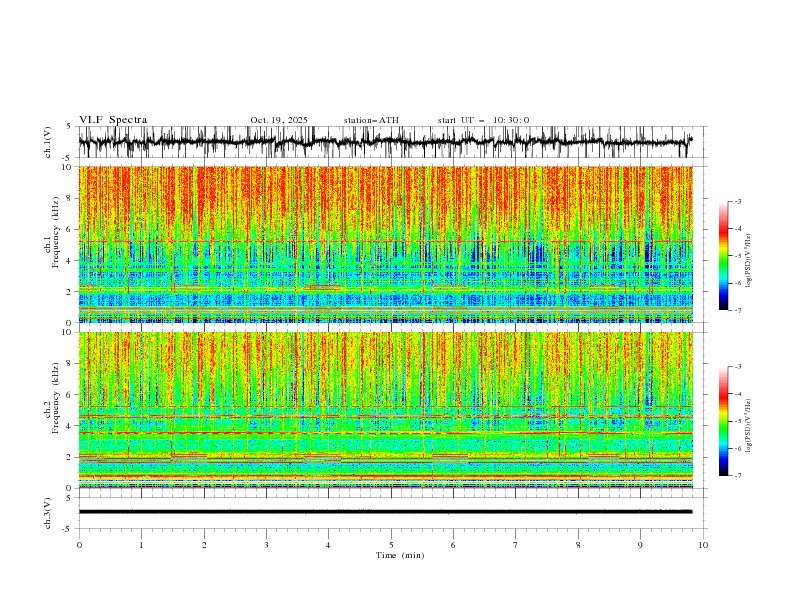Click the ch.1 waveform trace panel

(393, 142)
